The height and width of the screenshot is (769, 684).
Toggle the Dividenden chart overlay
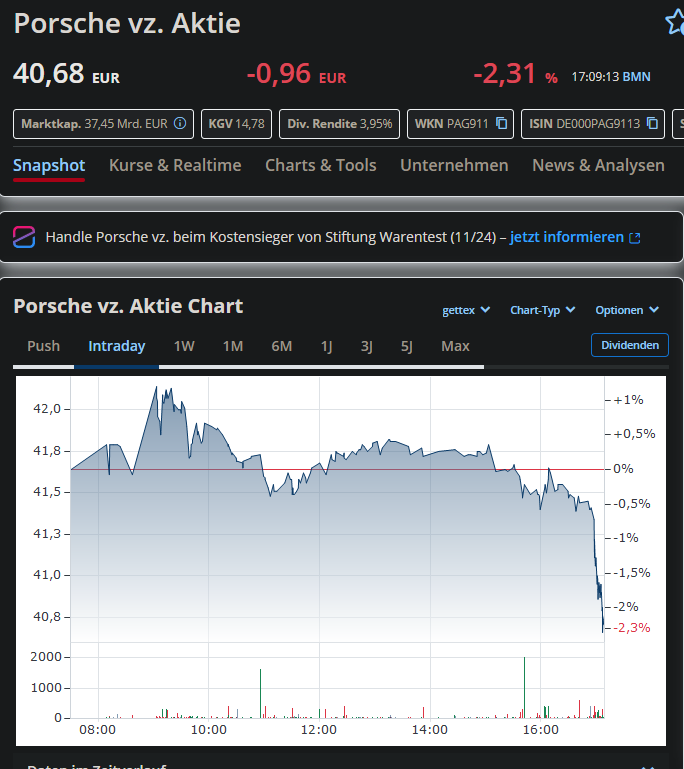[630, 345]
